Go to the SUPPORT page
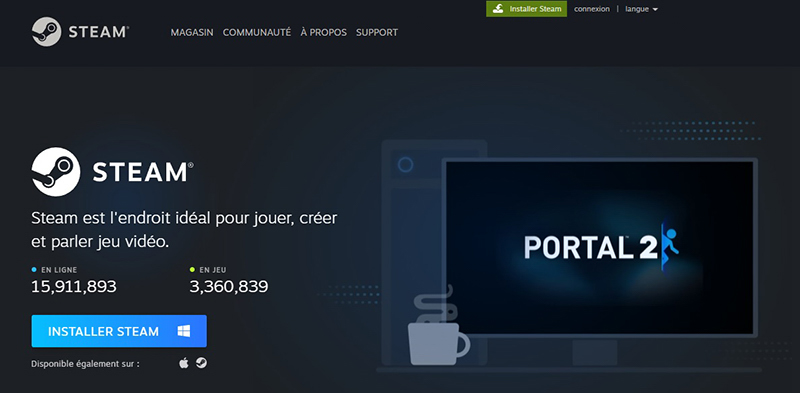 coord(377,32)
